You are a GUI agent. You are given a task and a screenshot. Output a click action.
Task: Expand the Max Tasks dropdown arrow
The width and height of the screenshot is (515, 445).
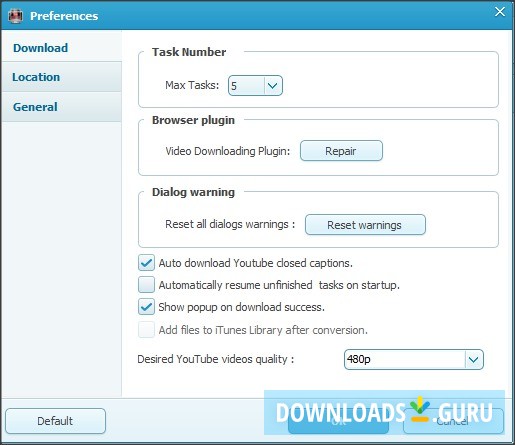click(273, 86)
